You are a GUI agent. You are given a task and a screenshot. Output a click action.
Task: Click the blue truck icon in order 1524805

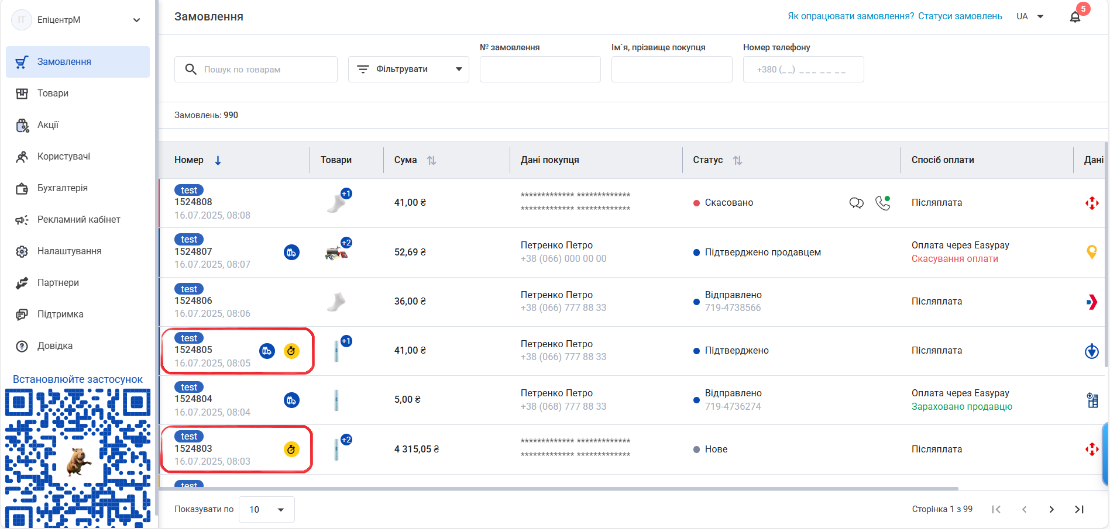pyautogui.click(x=267, y=351)
